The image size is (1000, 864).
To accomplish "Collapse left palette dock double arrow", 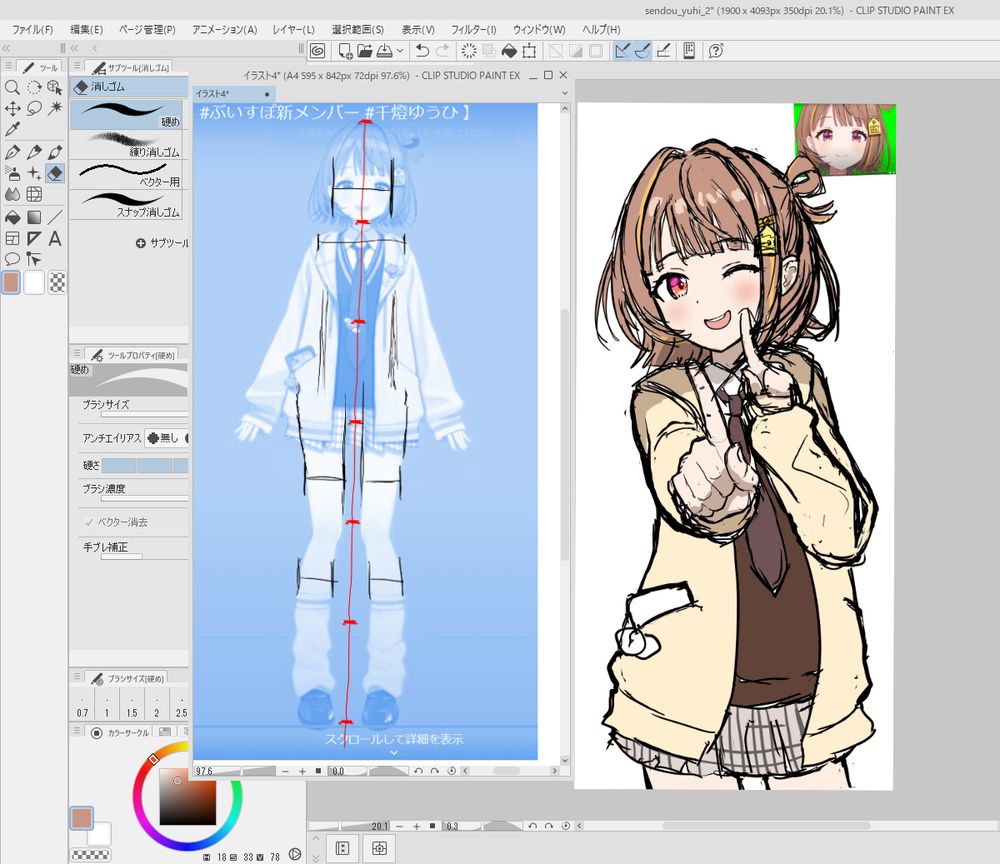I will pos(6,48).
